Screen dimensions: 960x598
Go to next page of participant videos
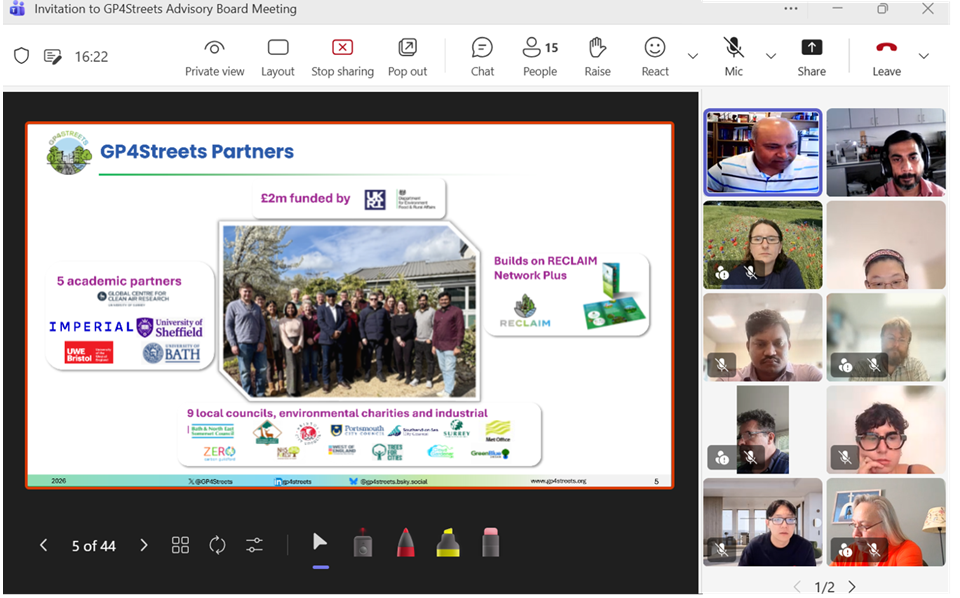(x=852, y=586)
